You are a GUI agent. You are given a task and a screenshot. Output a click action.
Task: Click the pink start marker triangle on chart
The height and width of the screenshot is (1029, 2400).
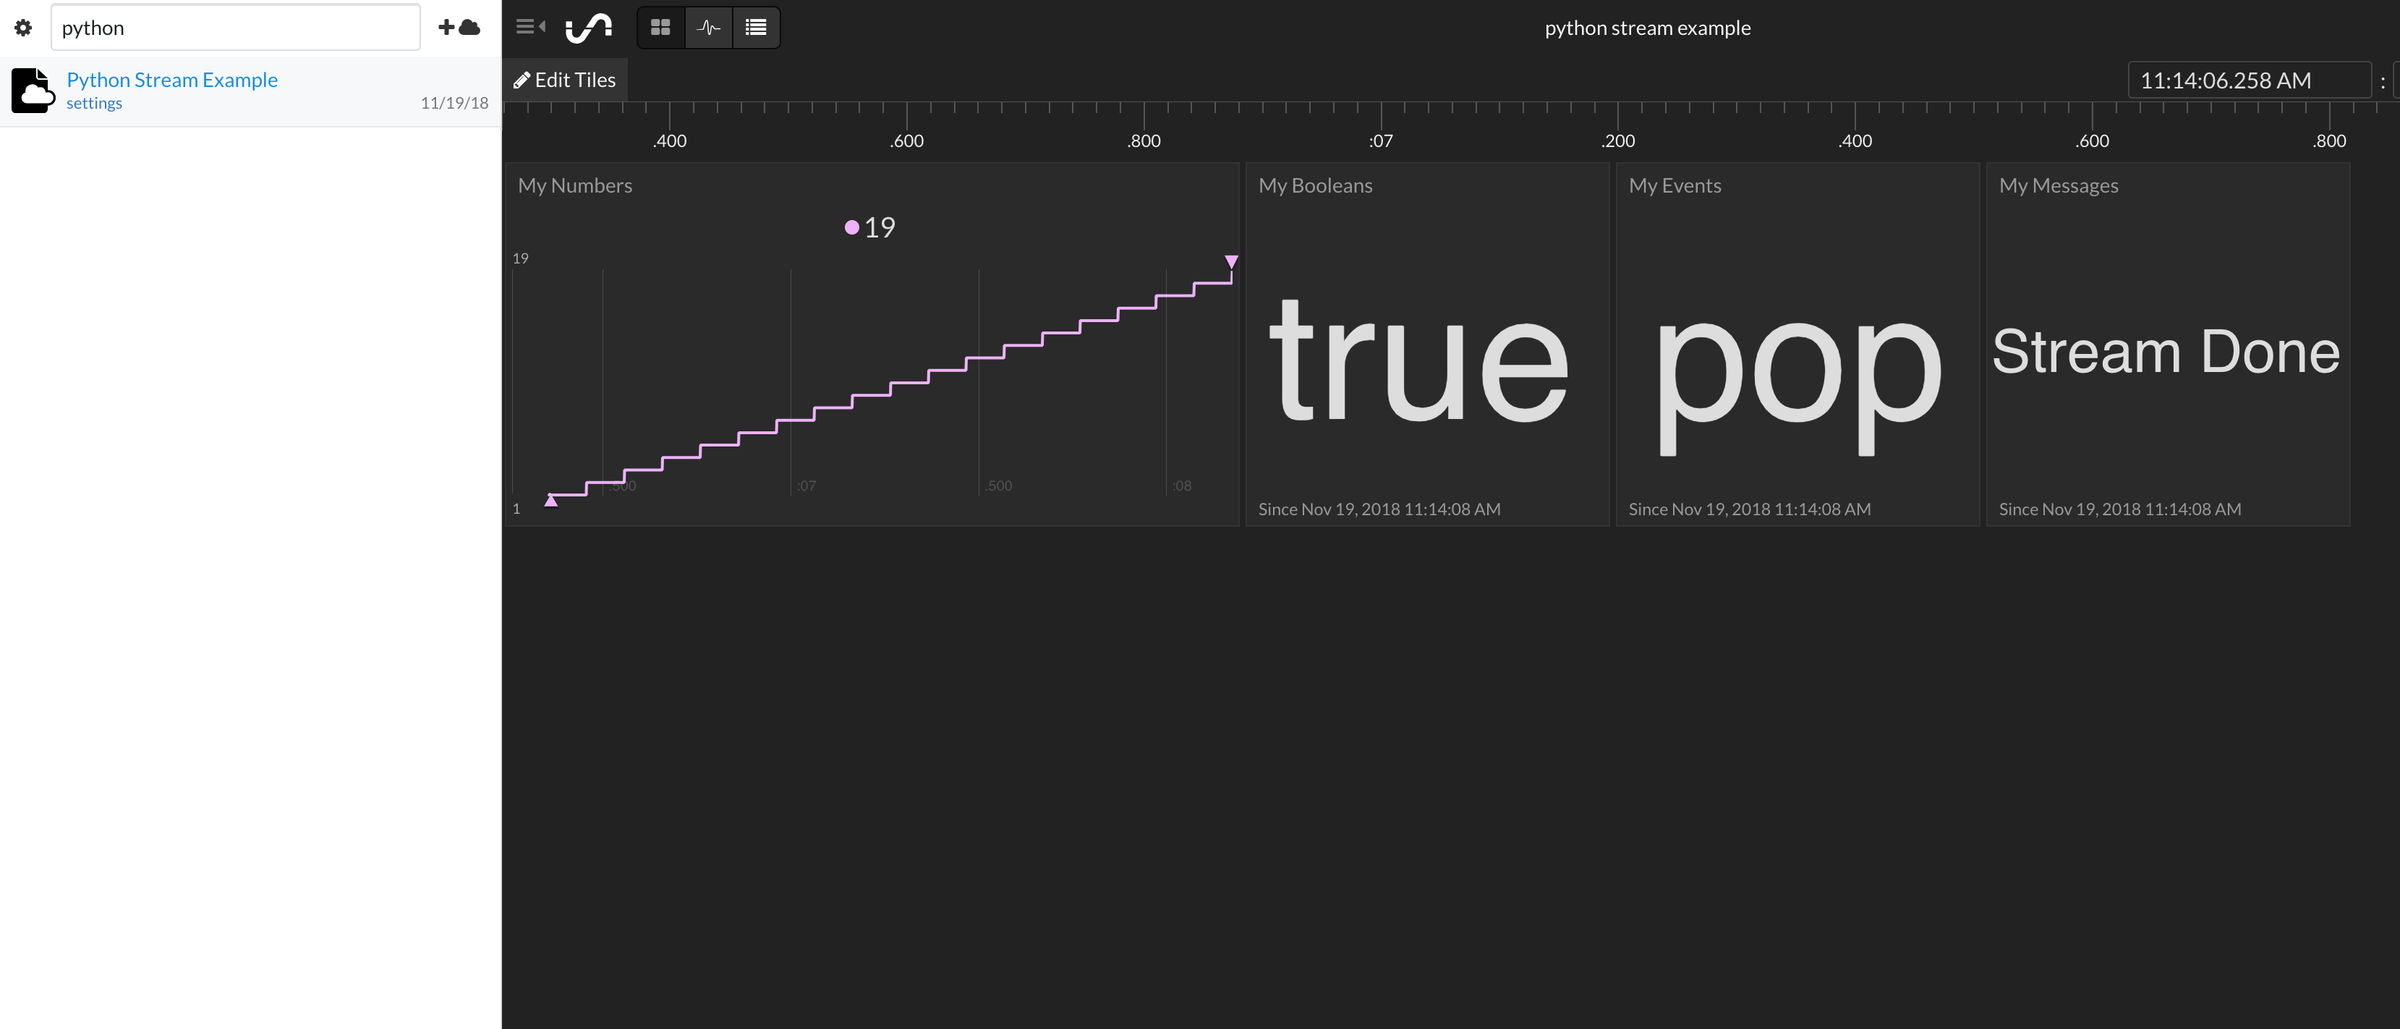pos(551,500)
